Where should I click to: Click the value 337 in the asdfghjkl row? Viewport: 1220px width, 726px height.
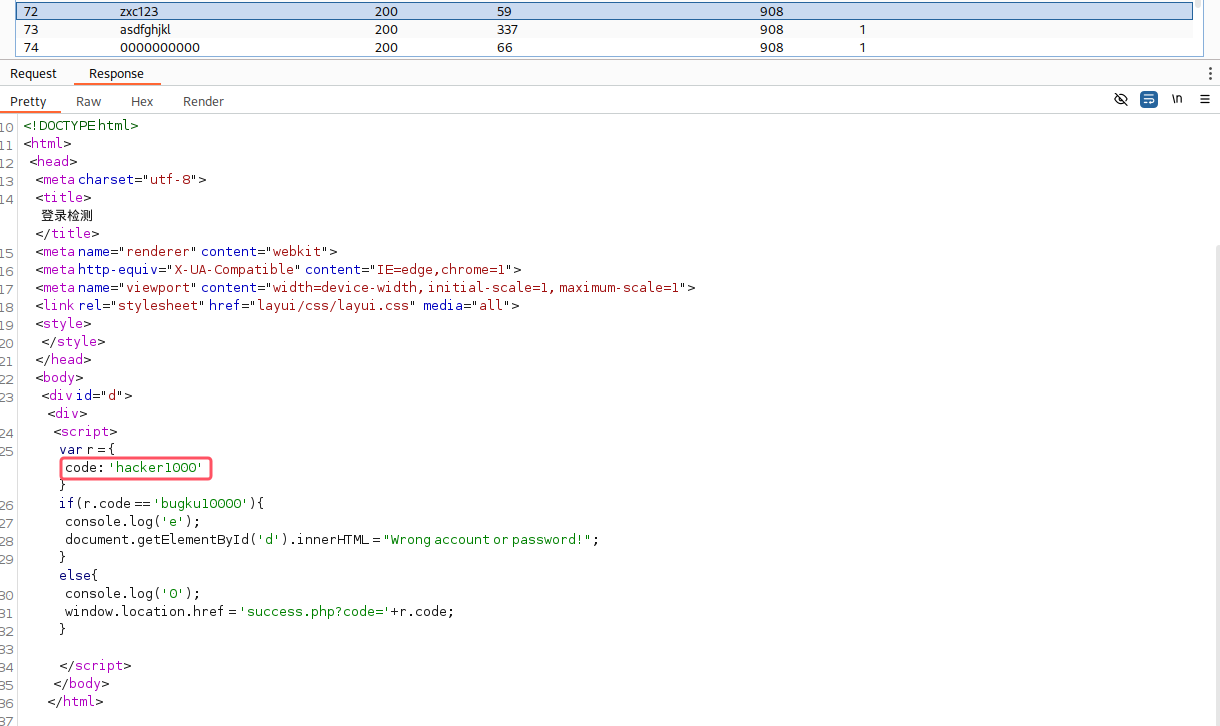507,29
